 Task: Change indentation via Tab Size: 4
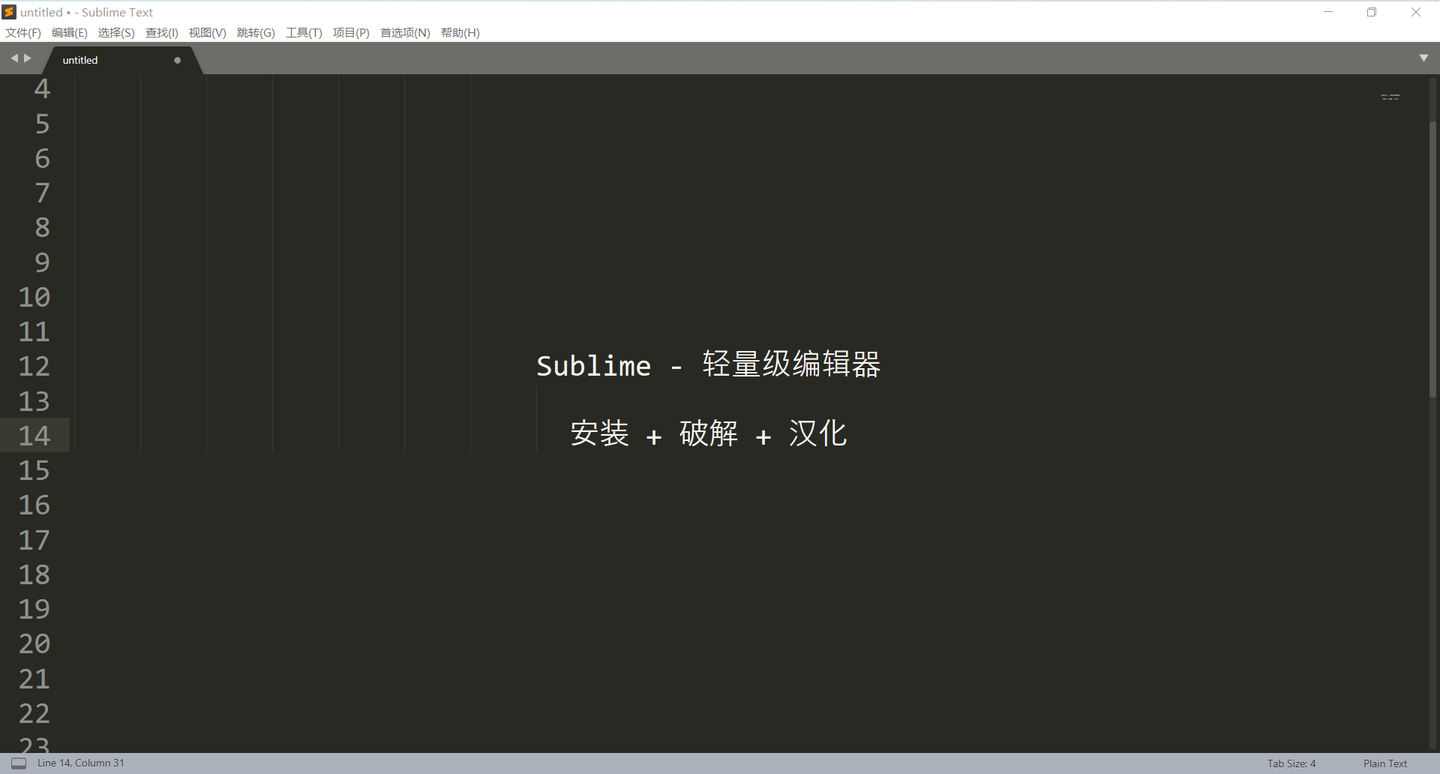coord(1291,763)
